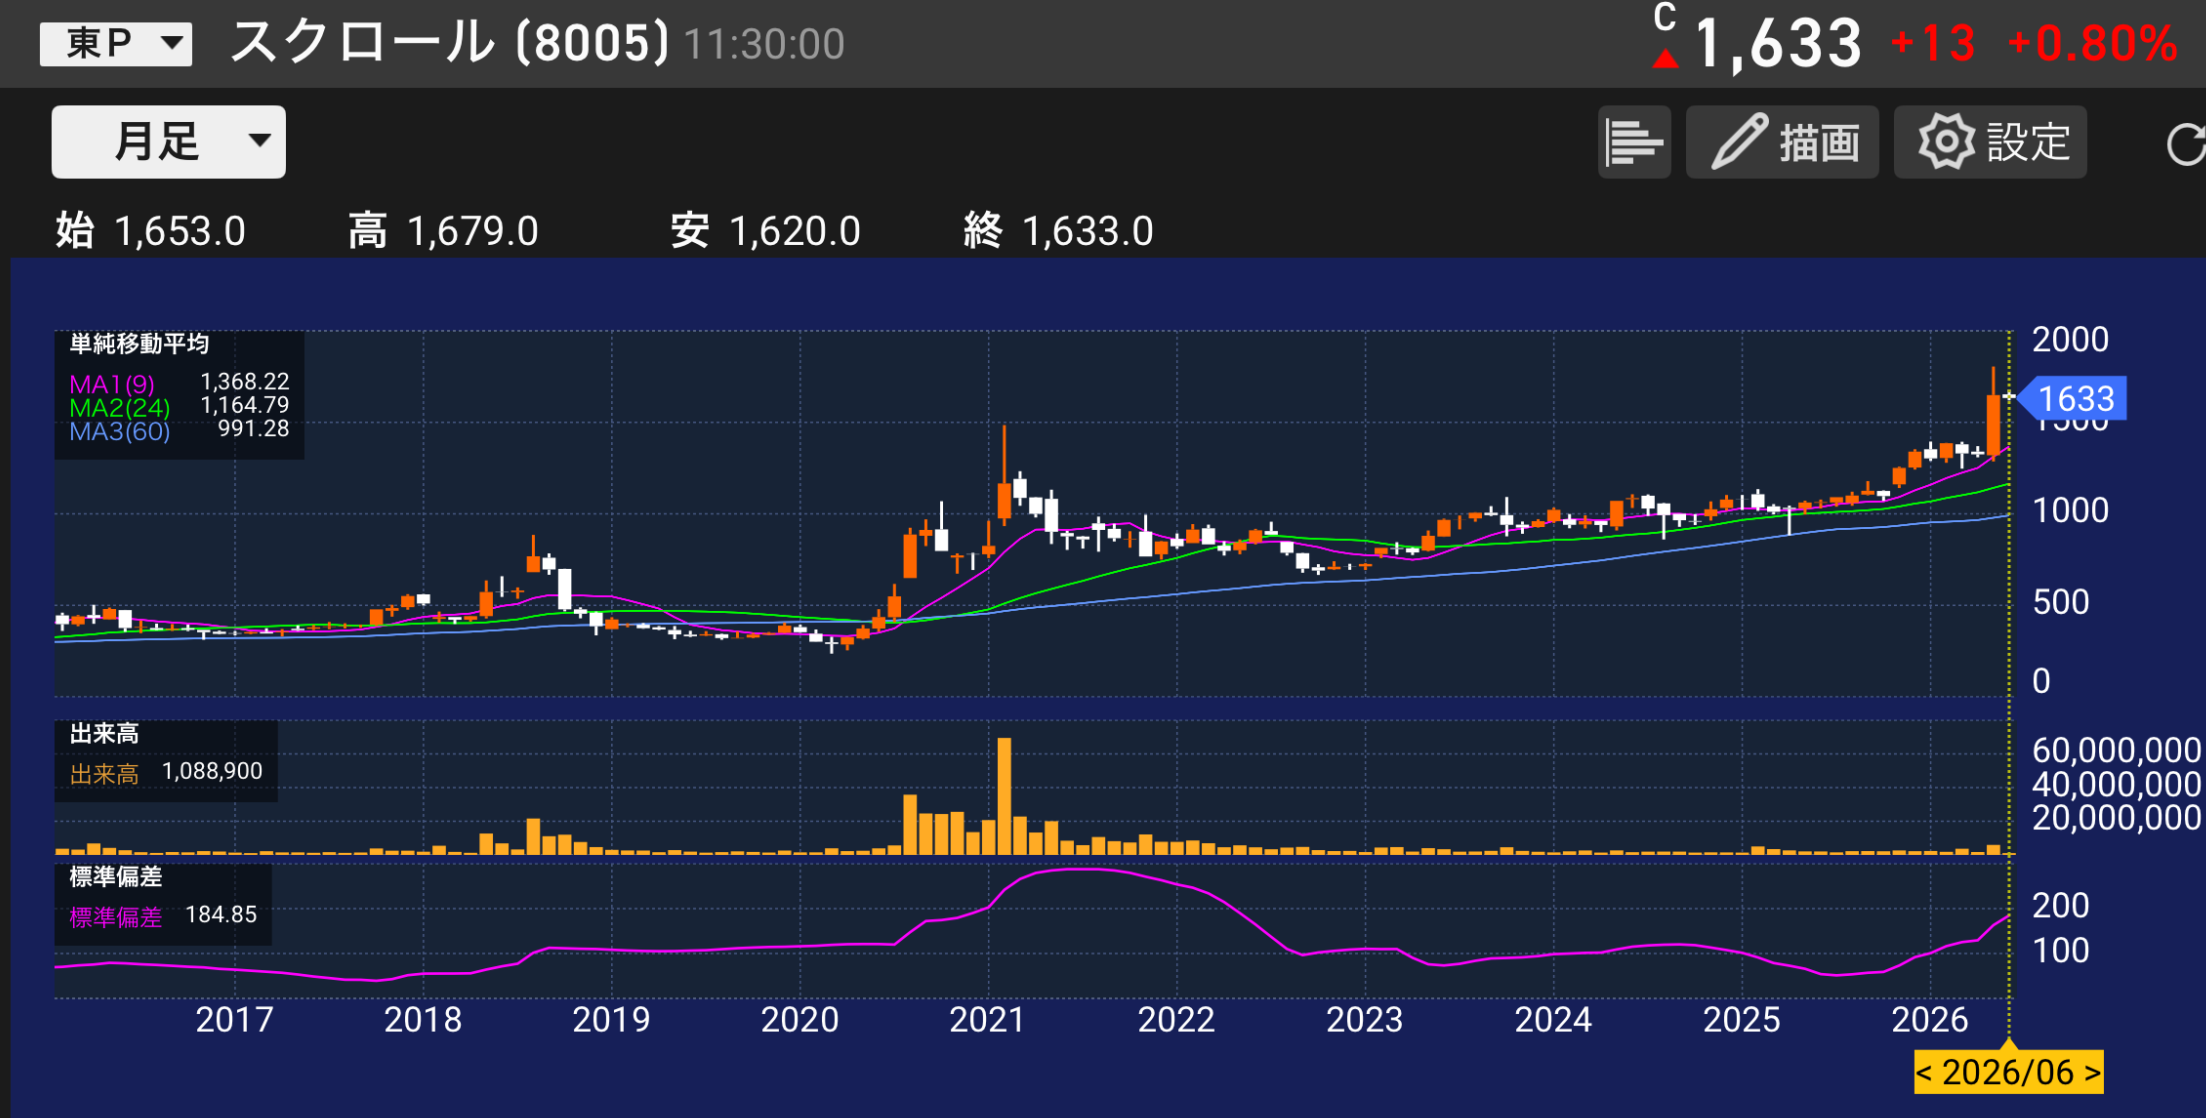Click the +0.80% change percentage
Image resolution: width=2206 pixels, height=1118 pixels.
[2092, 44]
